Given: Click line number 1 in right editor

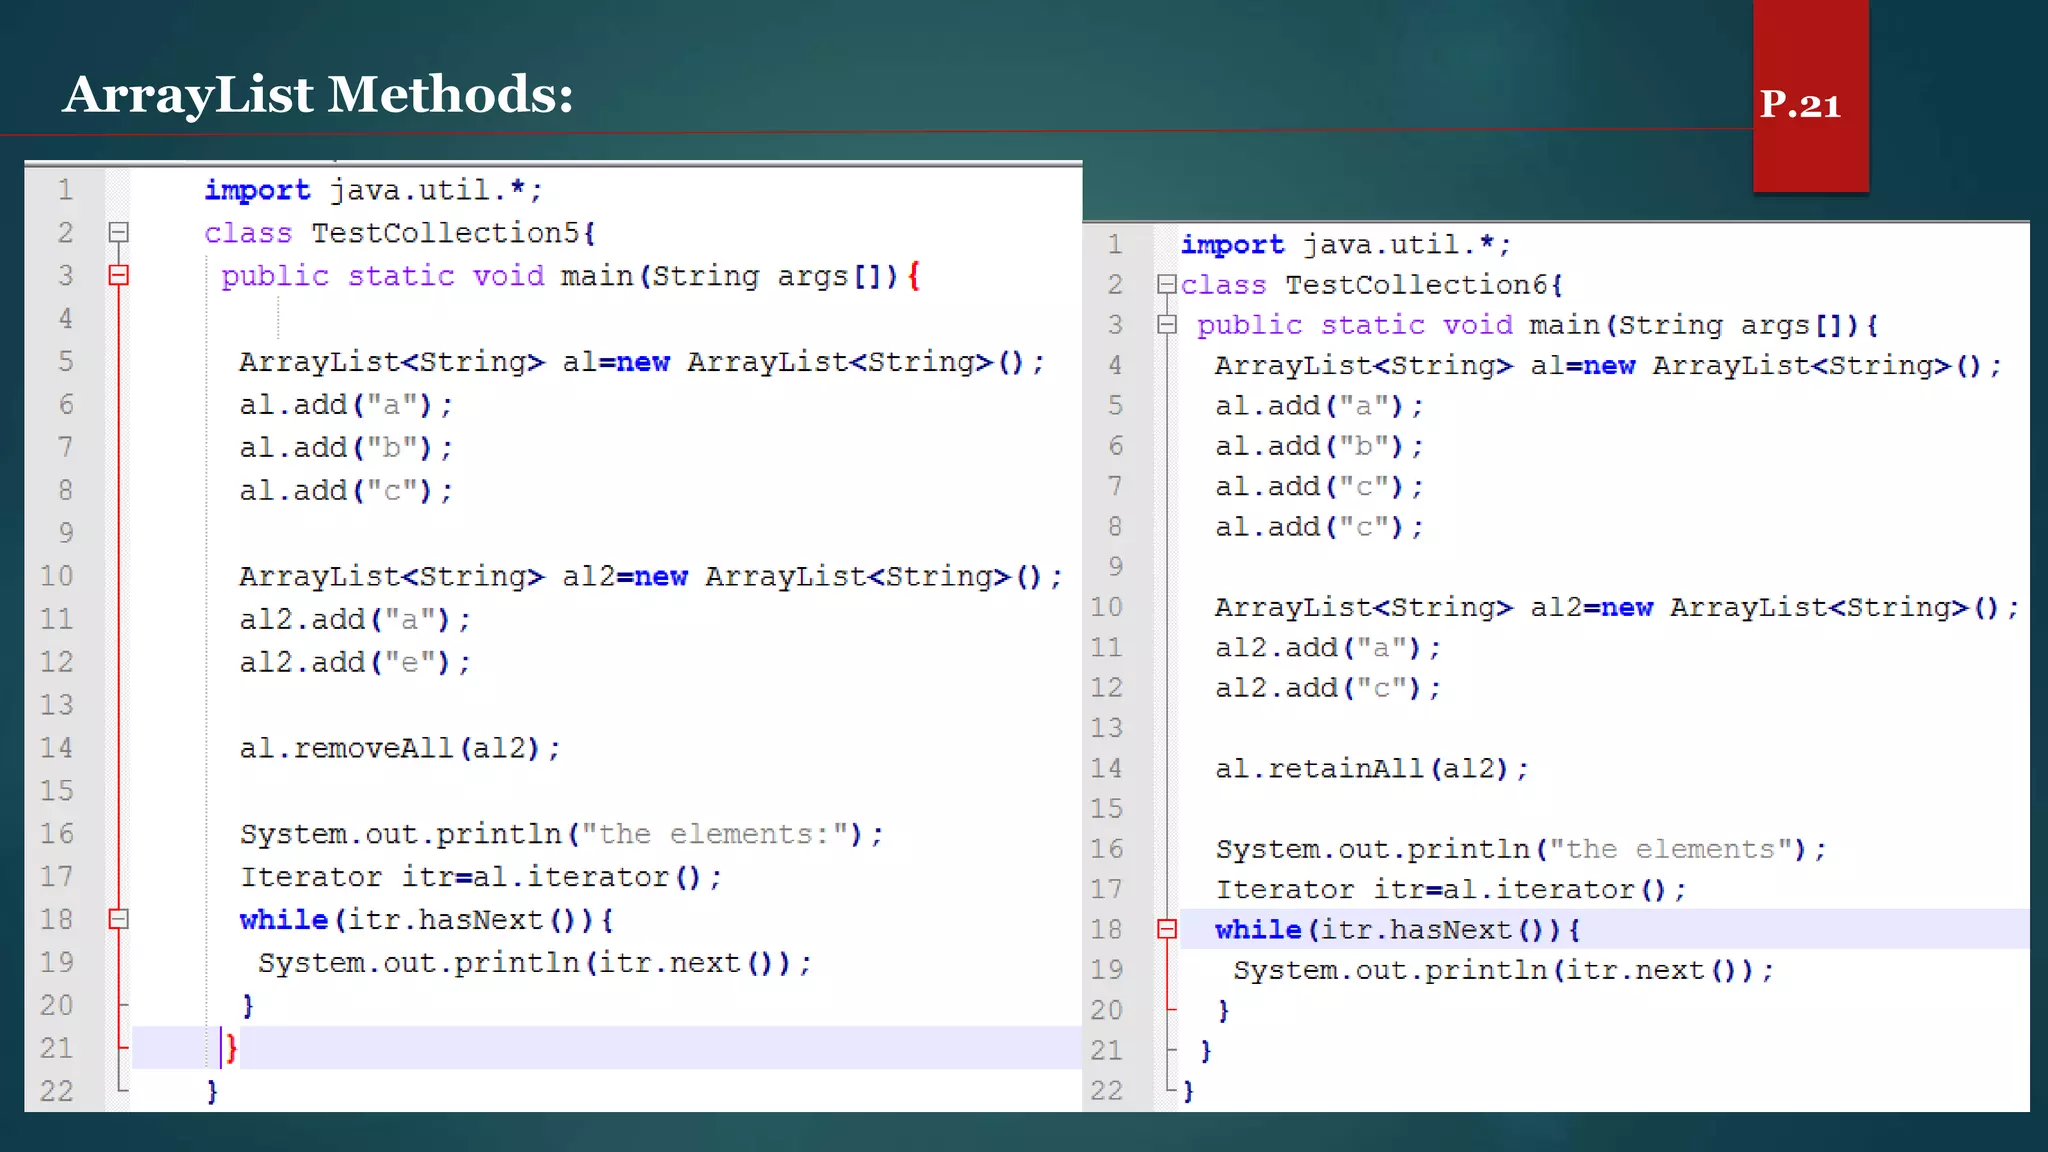Looking at the screenshot, I should click(x=1115, y=244).
